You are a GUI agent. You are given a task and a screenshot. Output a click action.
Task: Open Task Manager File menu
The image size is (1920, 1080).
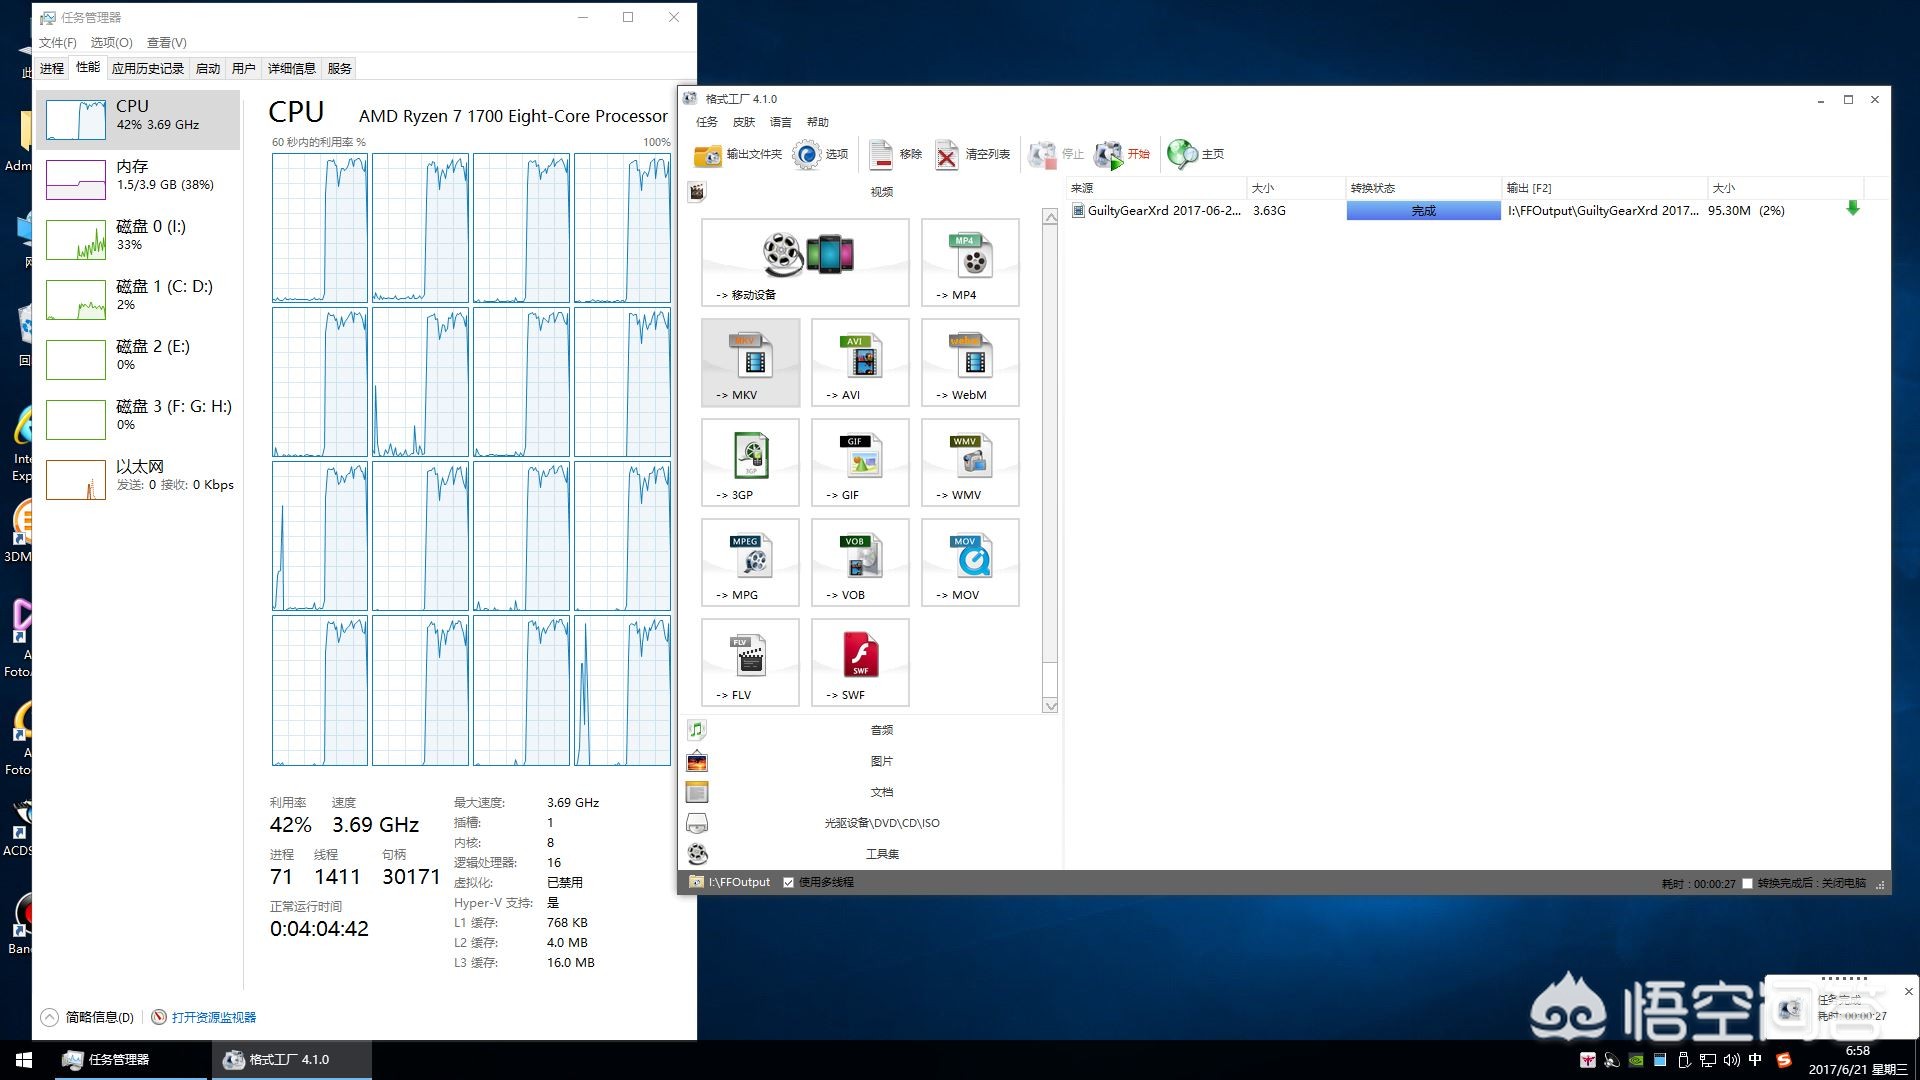(58, 43)
